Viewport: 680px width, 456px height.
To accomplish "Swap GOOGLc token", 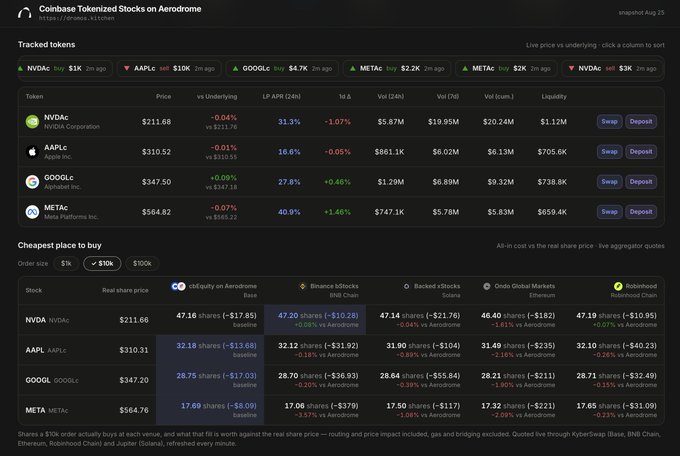I will click(609, 182).
